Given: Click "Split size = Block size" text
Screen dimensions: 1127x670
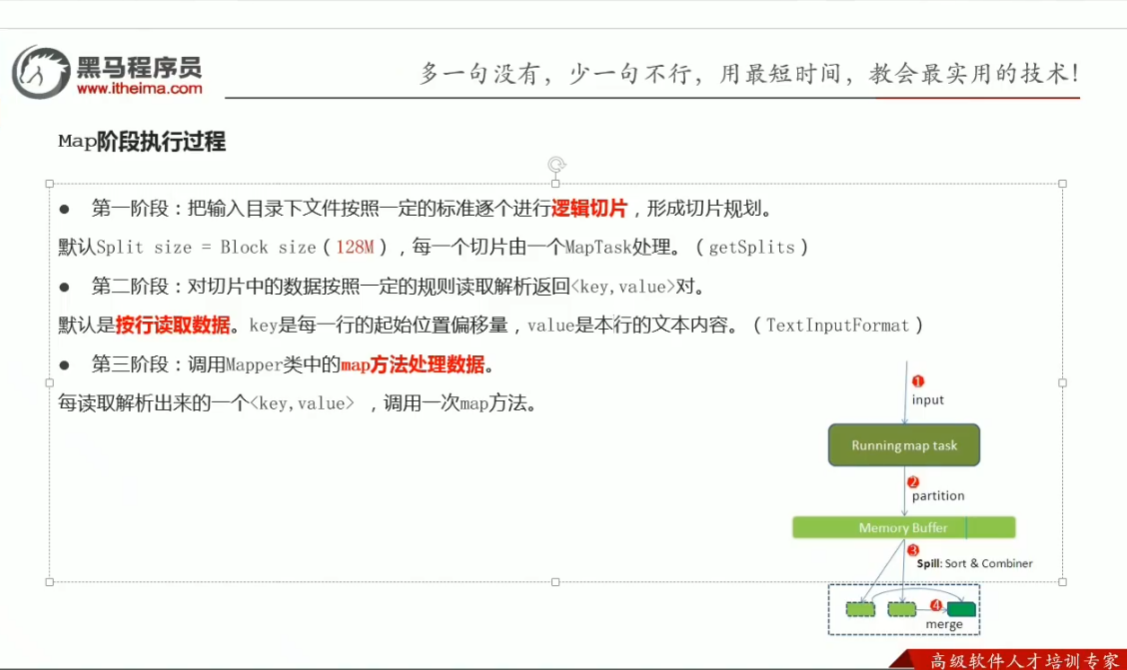Looking at the screenshot, I should coord(206,247).
